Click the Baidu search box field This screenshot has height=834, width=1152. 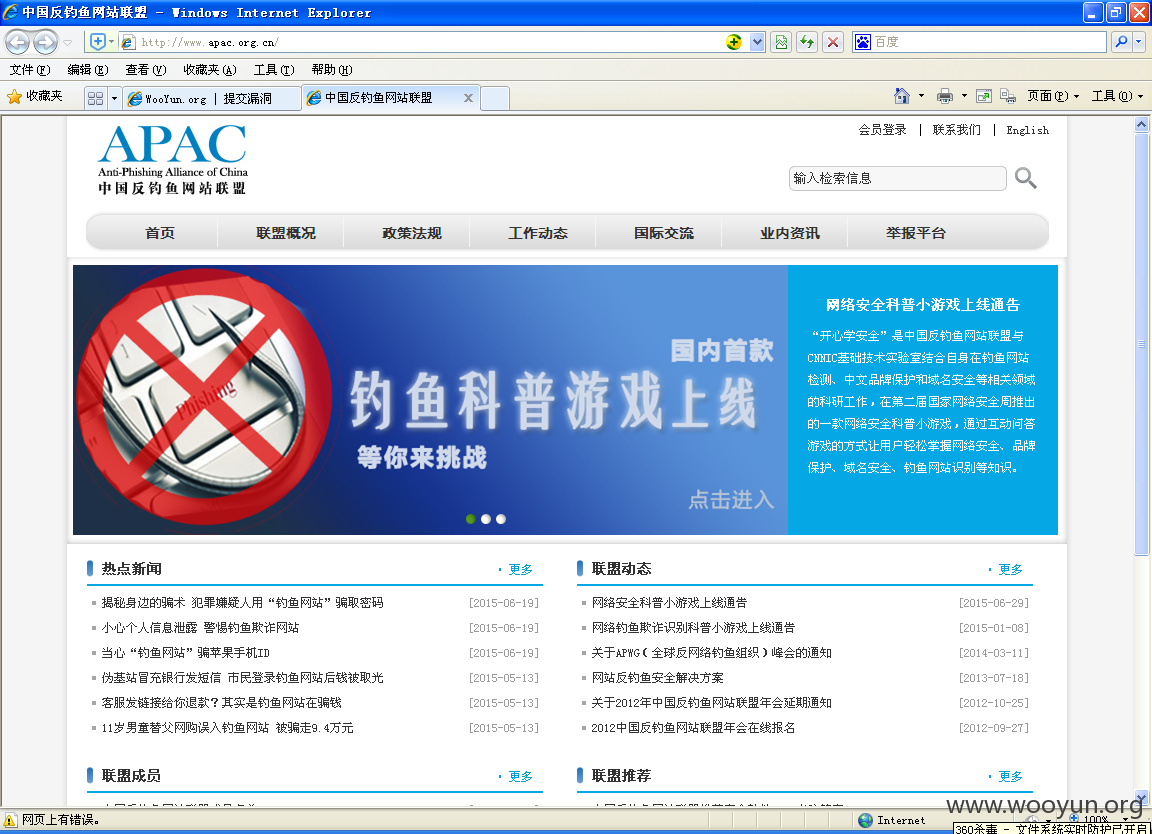pyautogui.click(x=988, y=42)
